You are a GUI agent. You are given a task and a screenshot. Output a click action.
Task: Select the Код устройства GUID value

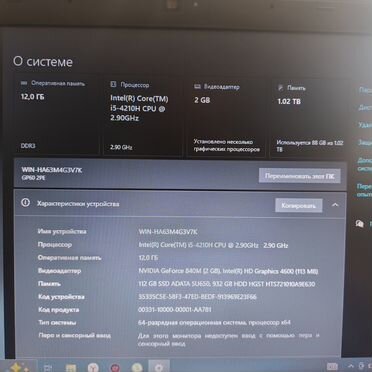[197, 297]
